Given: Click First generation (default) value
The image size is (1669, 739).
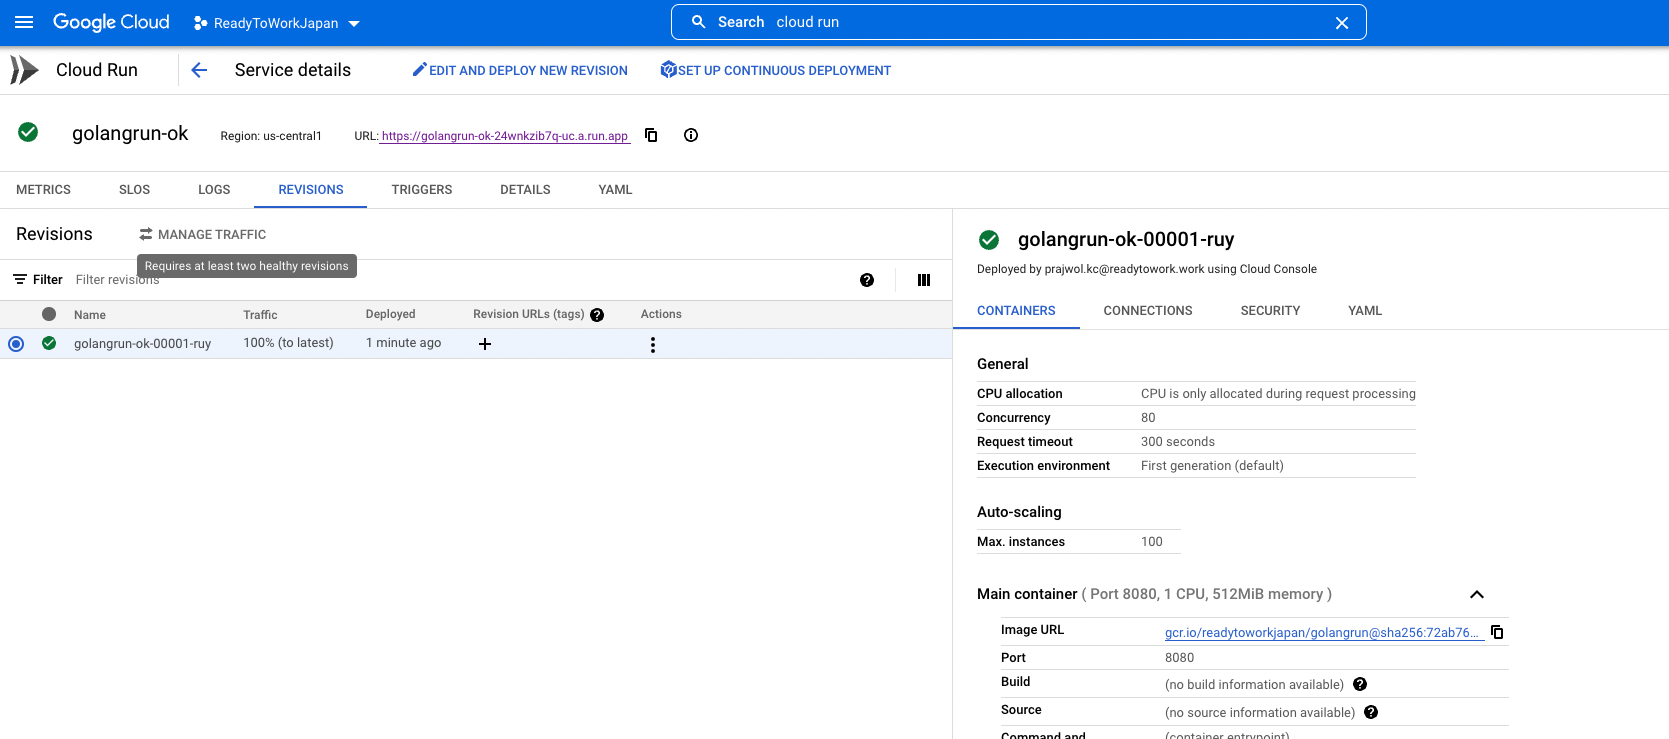Looking at the screenshot, I should point(1212,466).
